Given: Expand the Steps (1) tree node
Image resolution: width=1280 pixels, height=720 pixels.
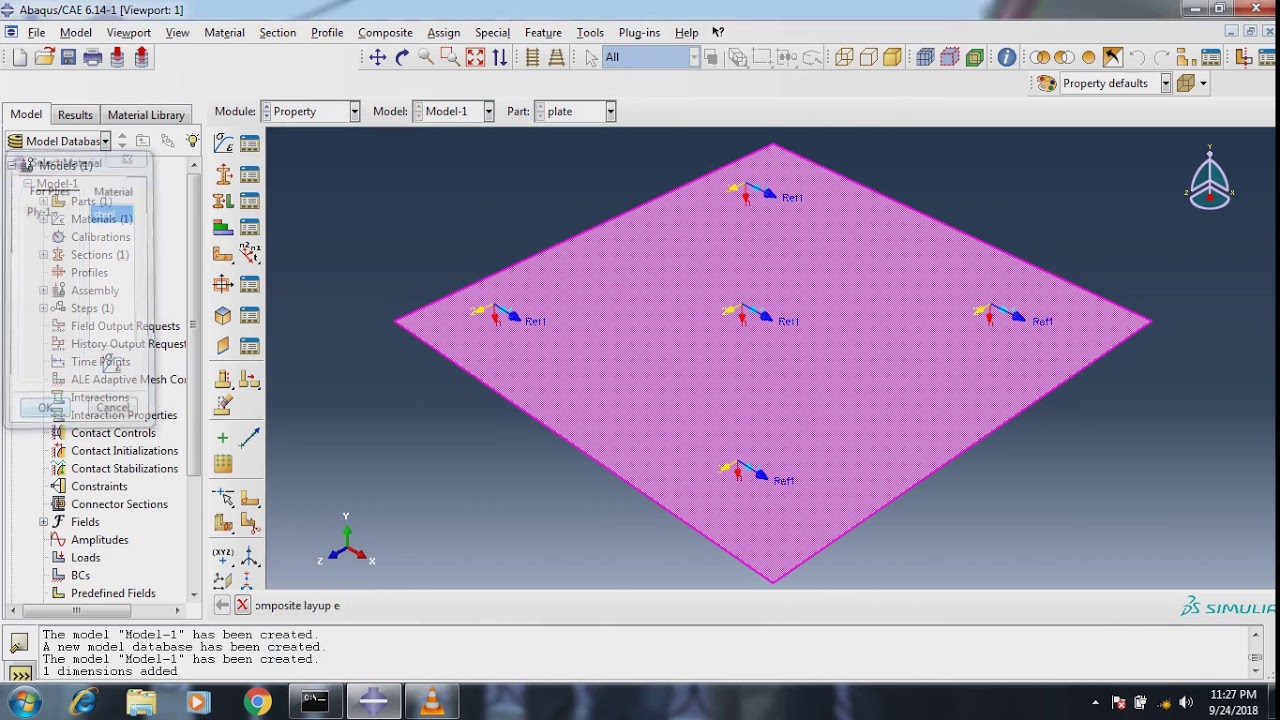Looking at the screenshot, I should click(43, 308).
